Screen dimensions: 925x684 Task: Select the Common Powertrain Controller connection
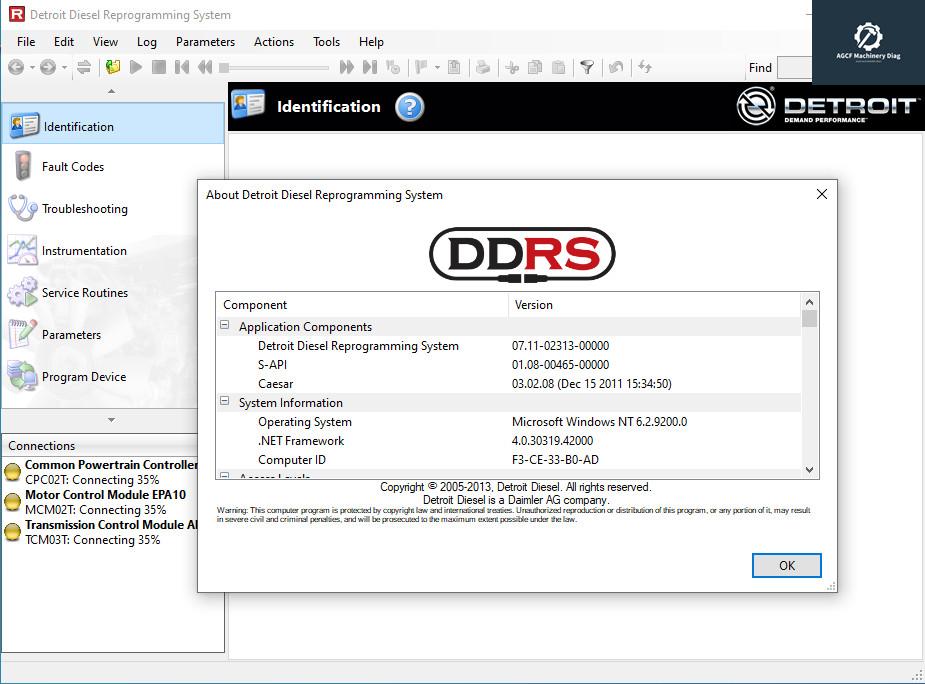pyautogui.click(x=110, y=465)
